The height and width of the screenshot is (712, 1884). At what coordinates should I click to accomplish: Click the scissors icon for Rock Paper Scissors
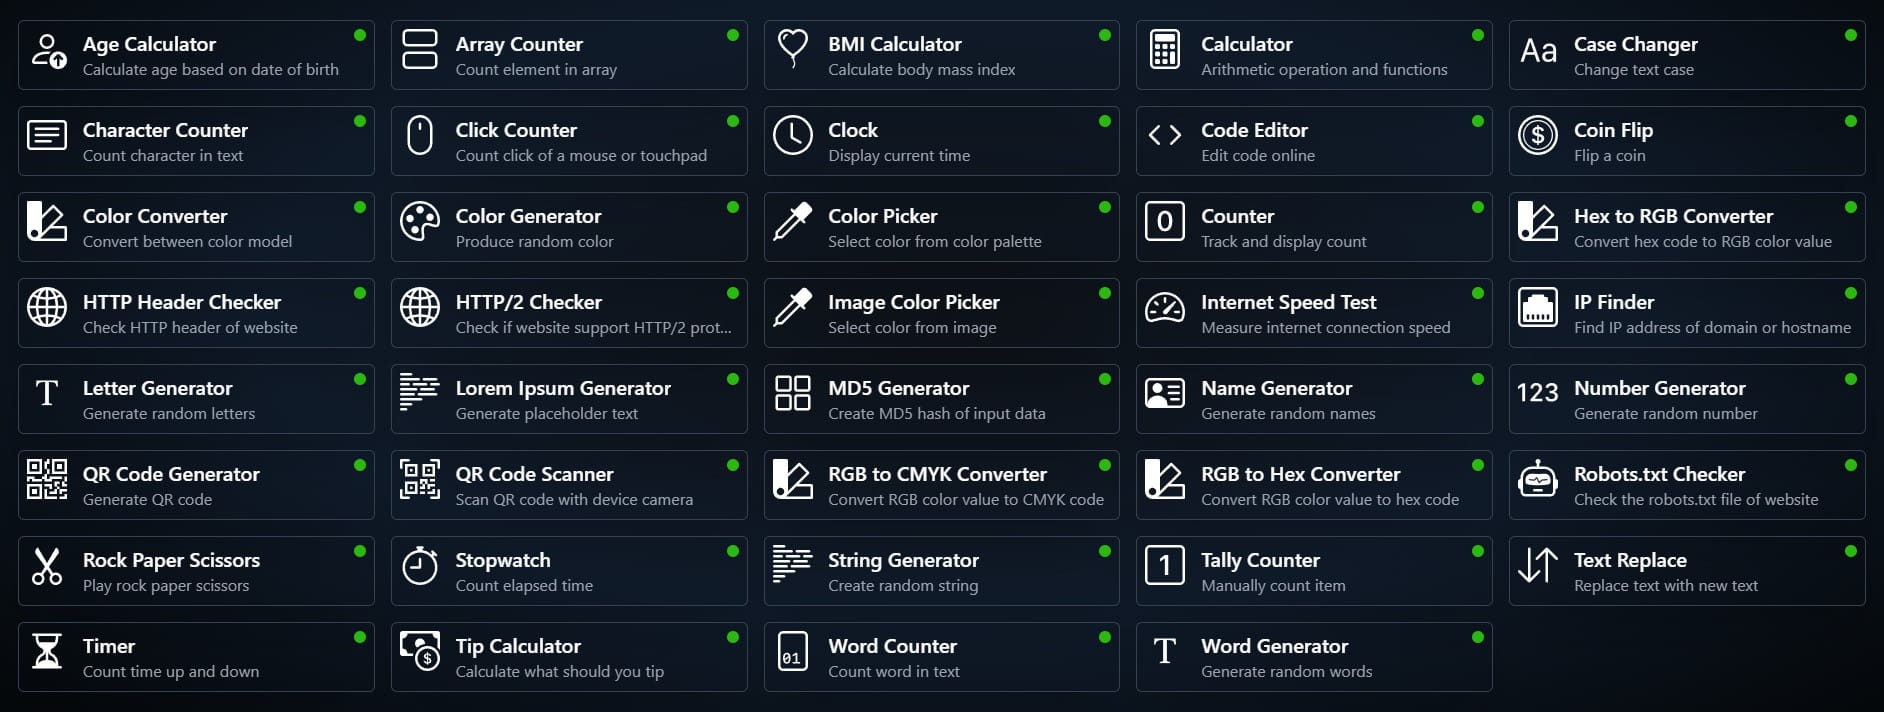[47, 566]
